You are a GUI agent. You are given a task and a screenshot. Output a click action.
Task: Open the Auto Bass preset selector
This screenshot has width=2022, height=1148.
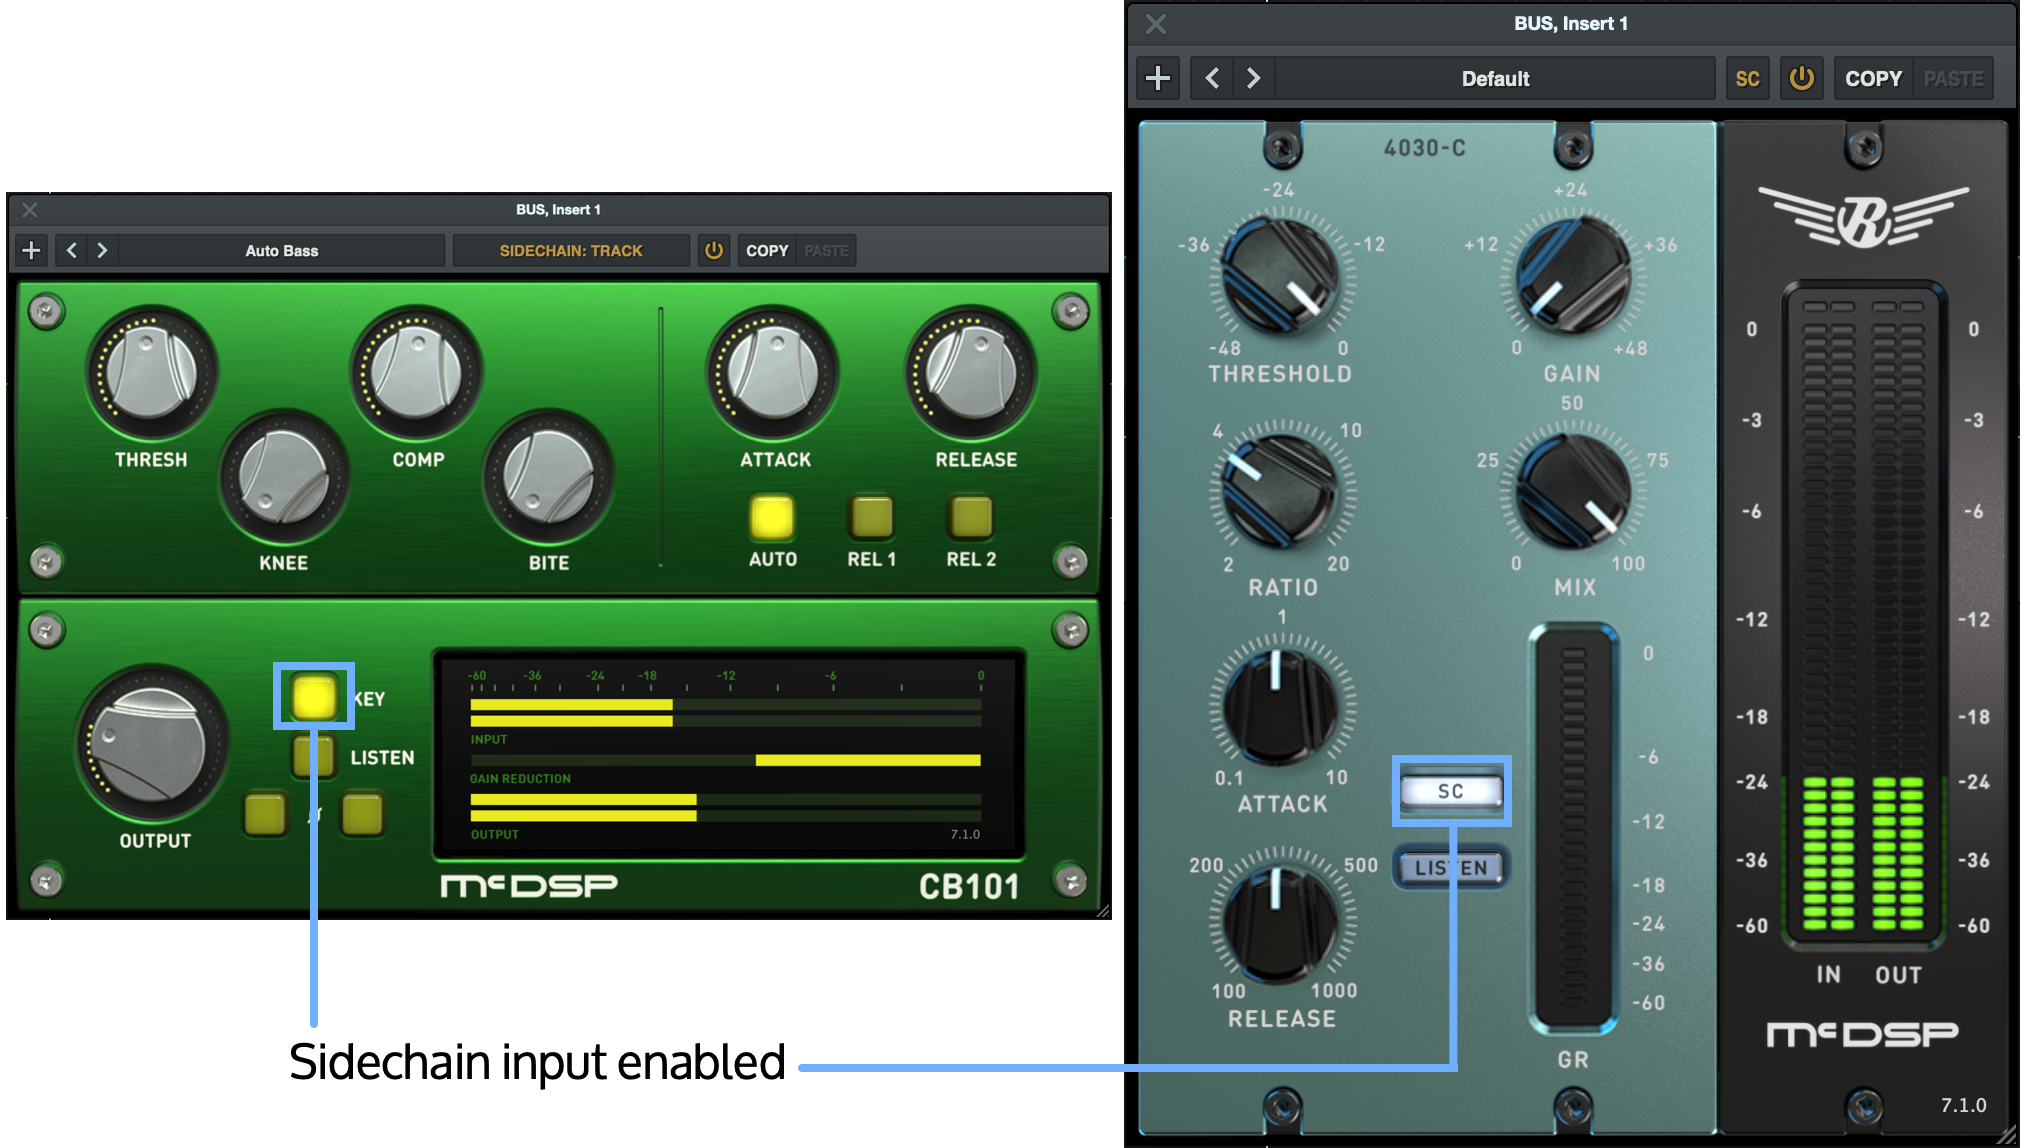coord(282,250)
